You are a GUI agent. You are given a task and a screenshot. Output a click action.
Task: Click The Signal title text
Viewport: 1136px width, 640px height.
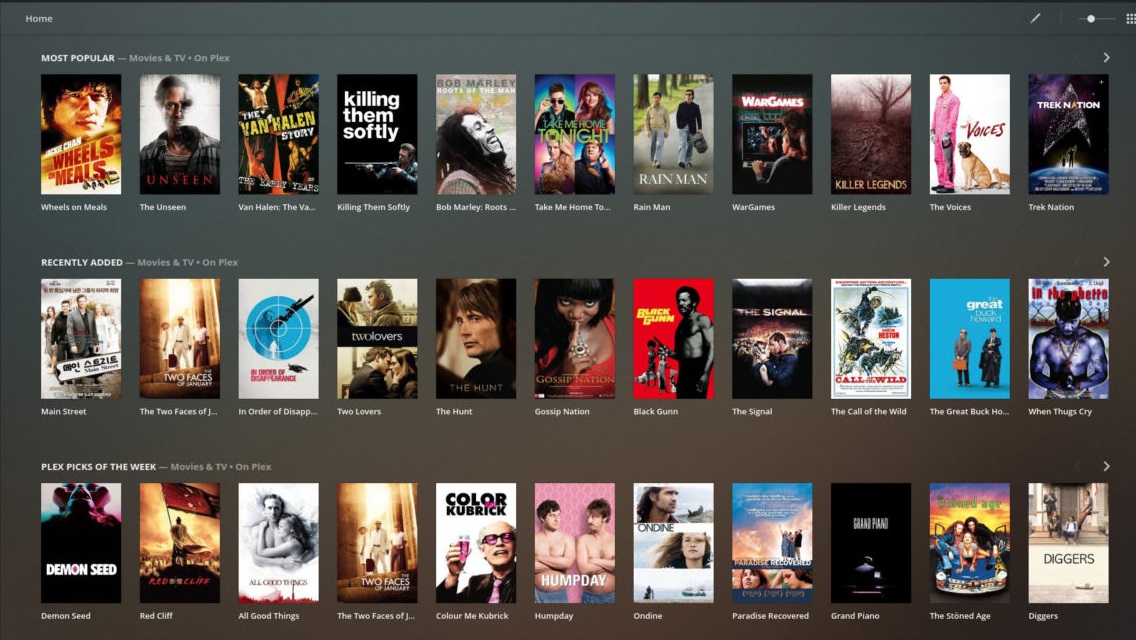coord(751,412)
